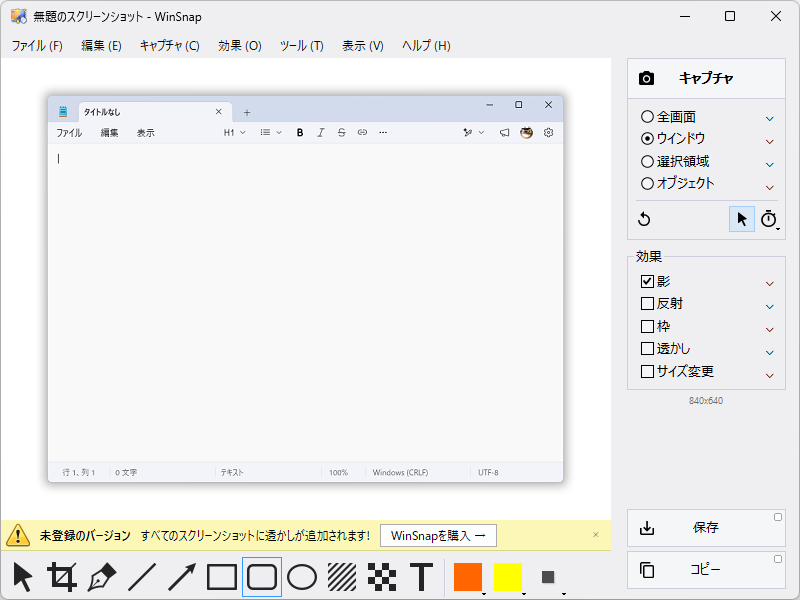This screenshot has height=600, width=800.
Task: Enable the 枠 outline effect
Action: 656,326
